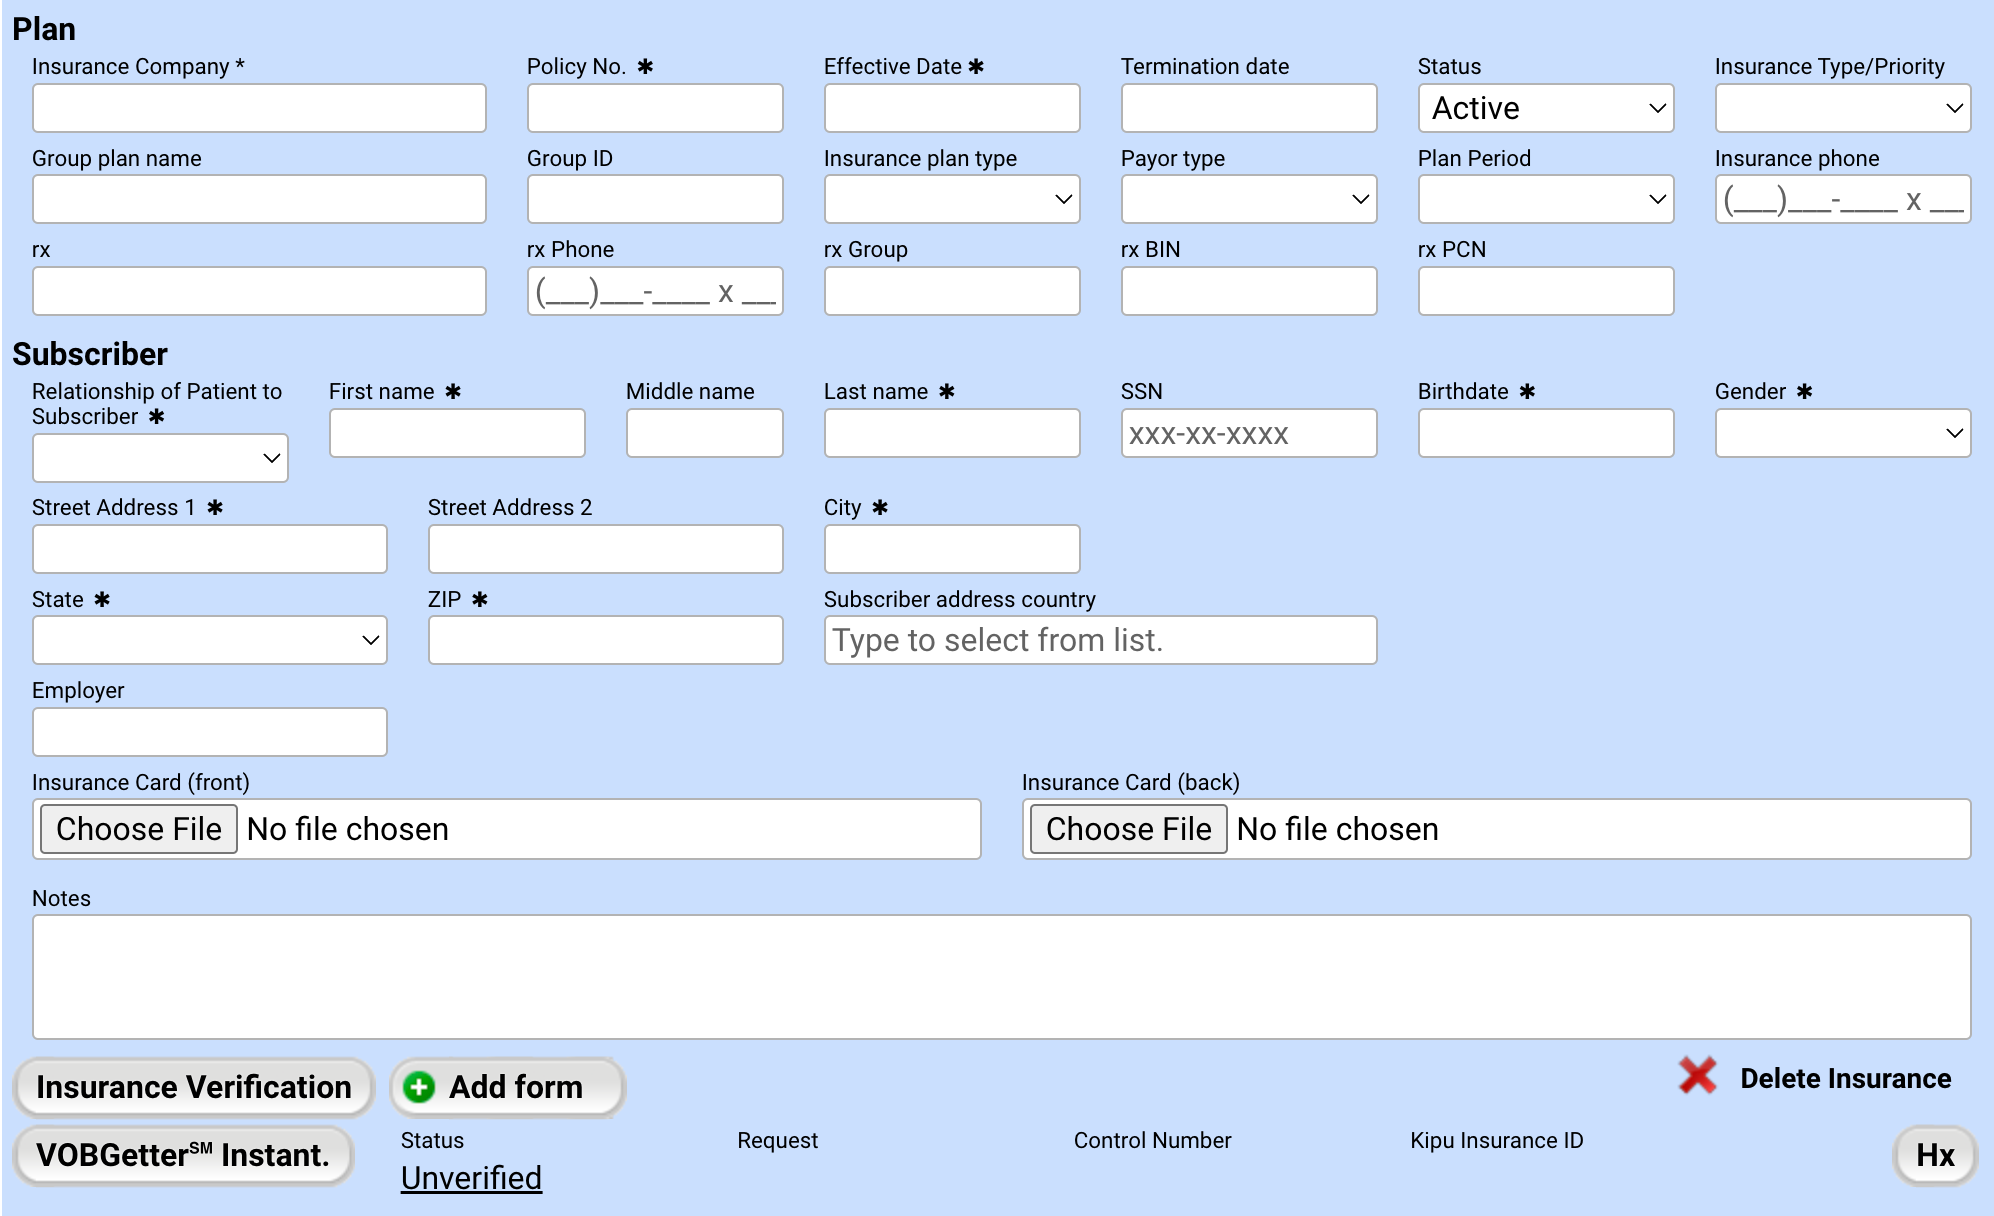Open the Hx history button
The image size is (1994, 1216).
1934,1155
